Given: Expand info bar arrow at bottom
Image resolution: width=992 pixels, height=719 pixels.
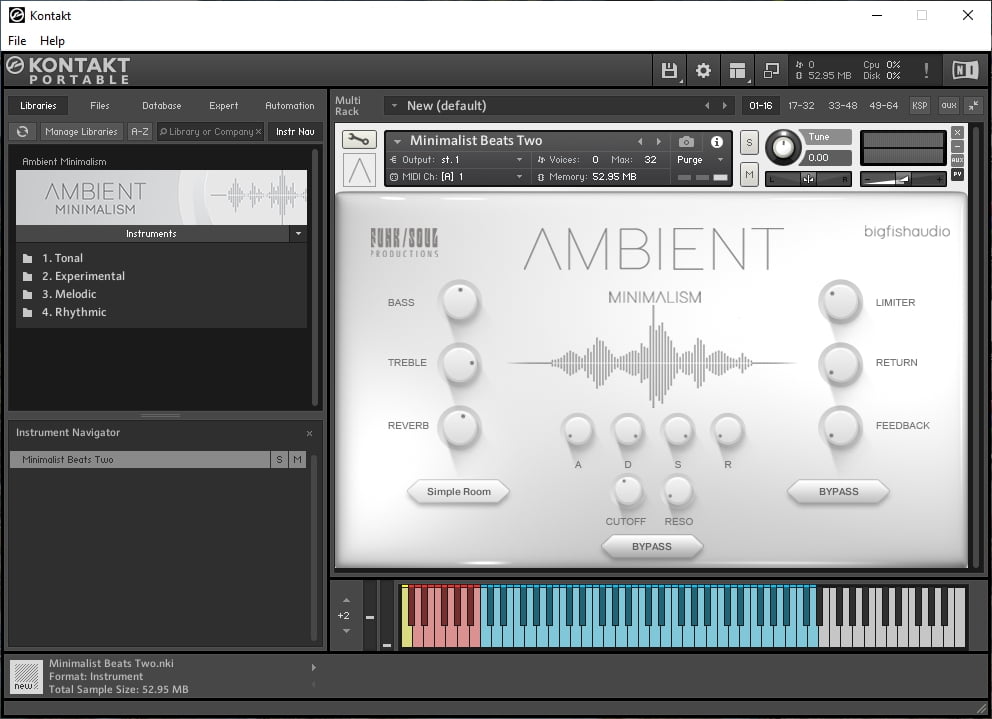Looking at the screenshot, I should [313, 667].
